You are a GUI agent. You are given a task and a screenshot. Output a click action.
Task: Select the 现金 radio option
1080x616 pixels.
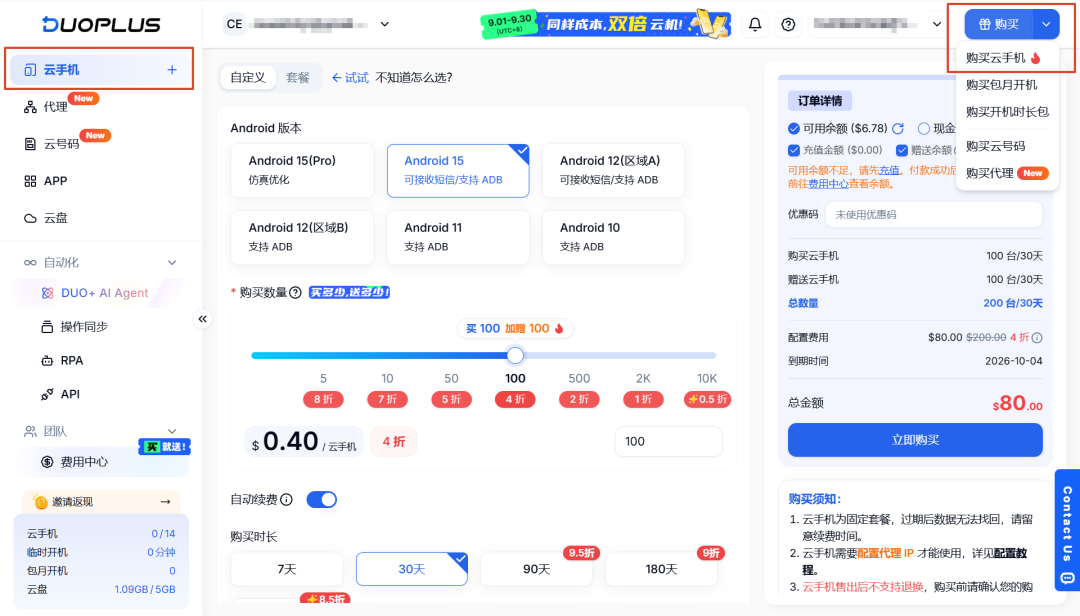pyautogui.click(x=924, y=129)
